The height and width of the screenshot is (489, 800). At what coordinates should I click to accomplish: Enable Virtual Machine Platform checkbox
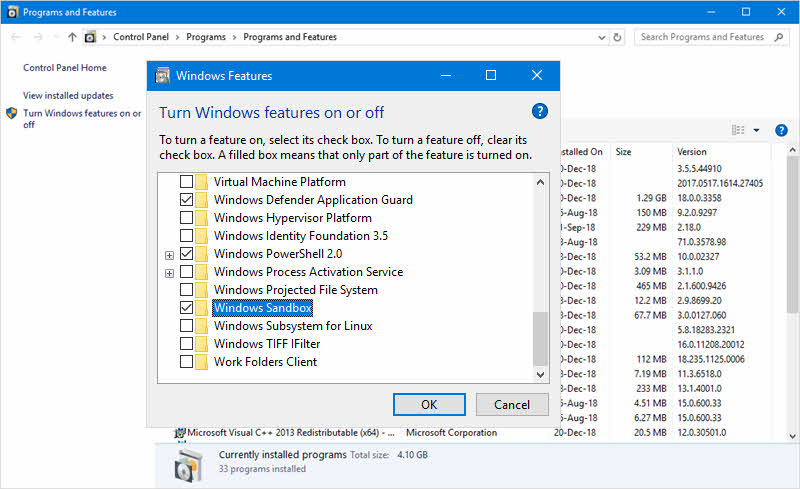point(186,182)
